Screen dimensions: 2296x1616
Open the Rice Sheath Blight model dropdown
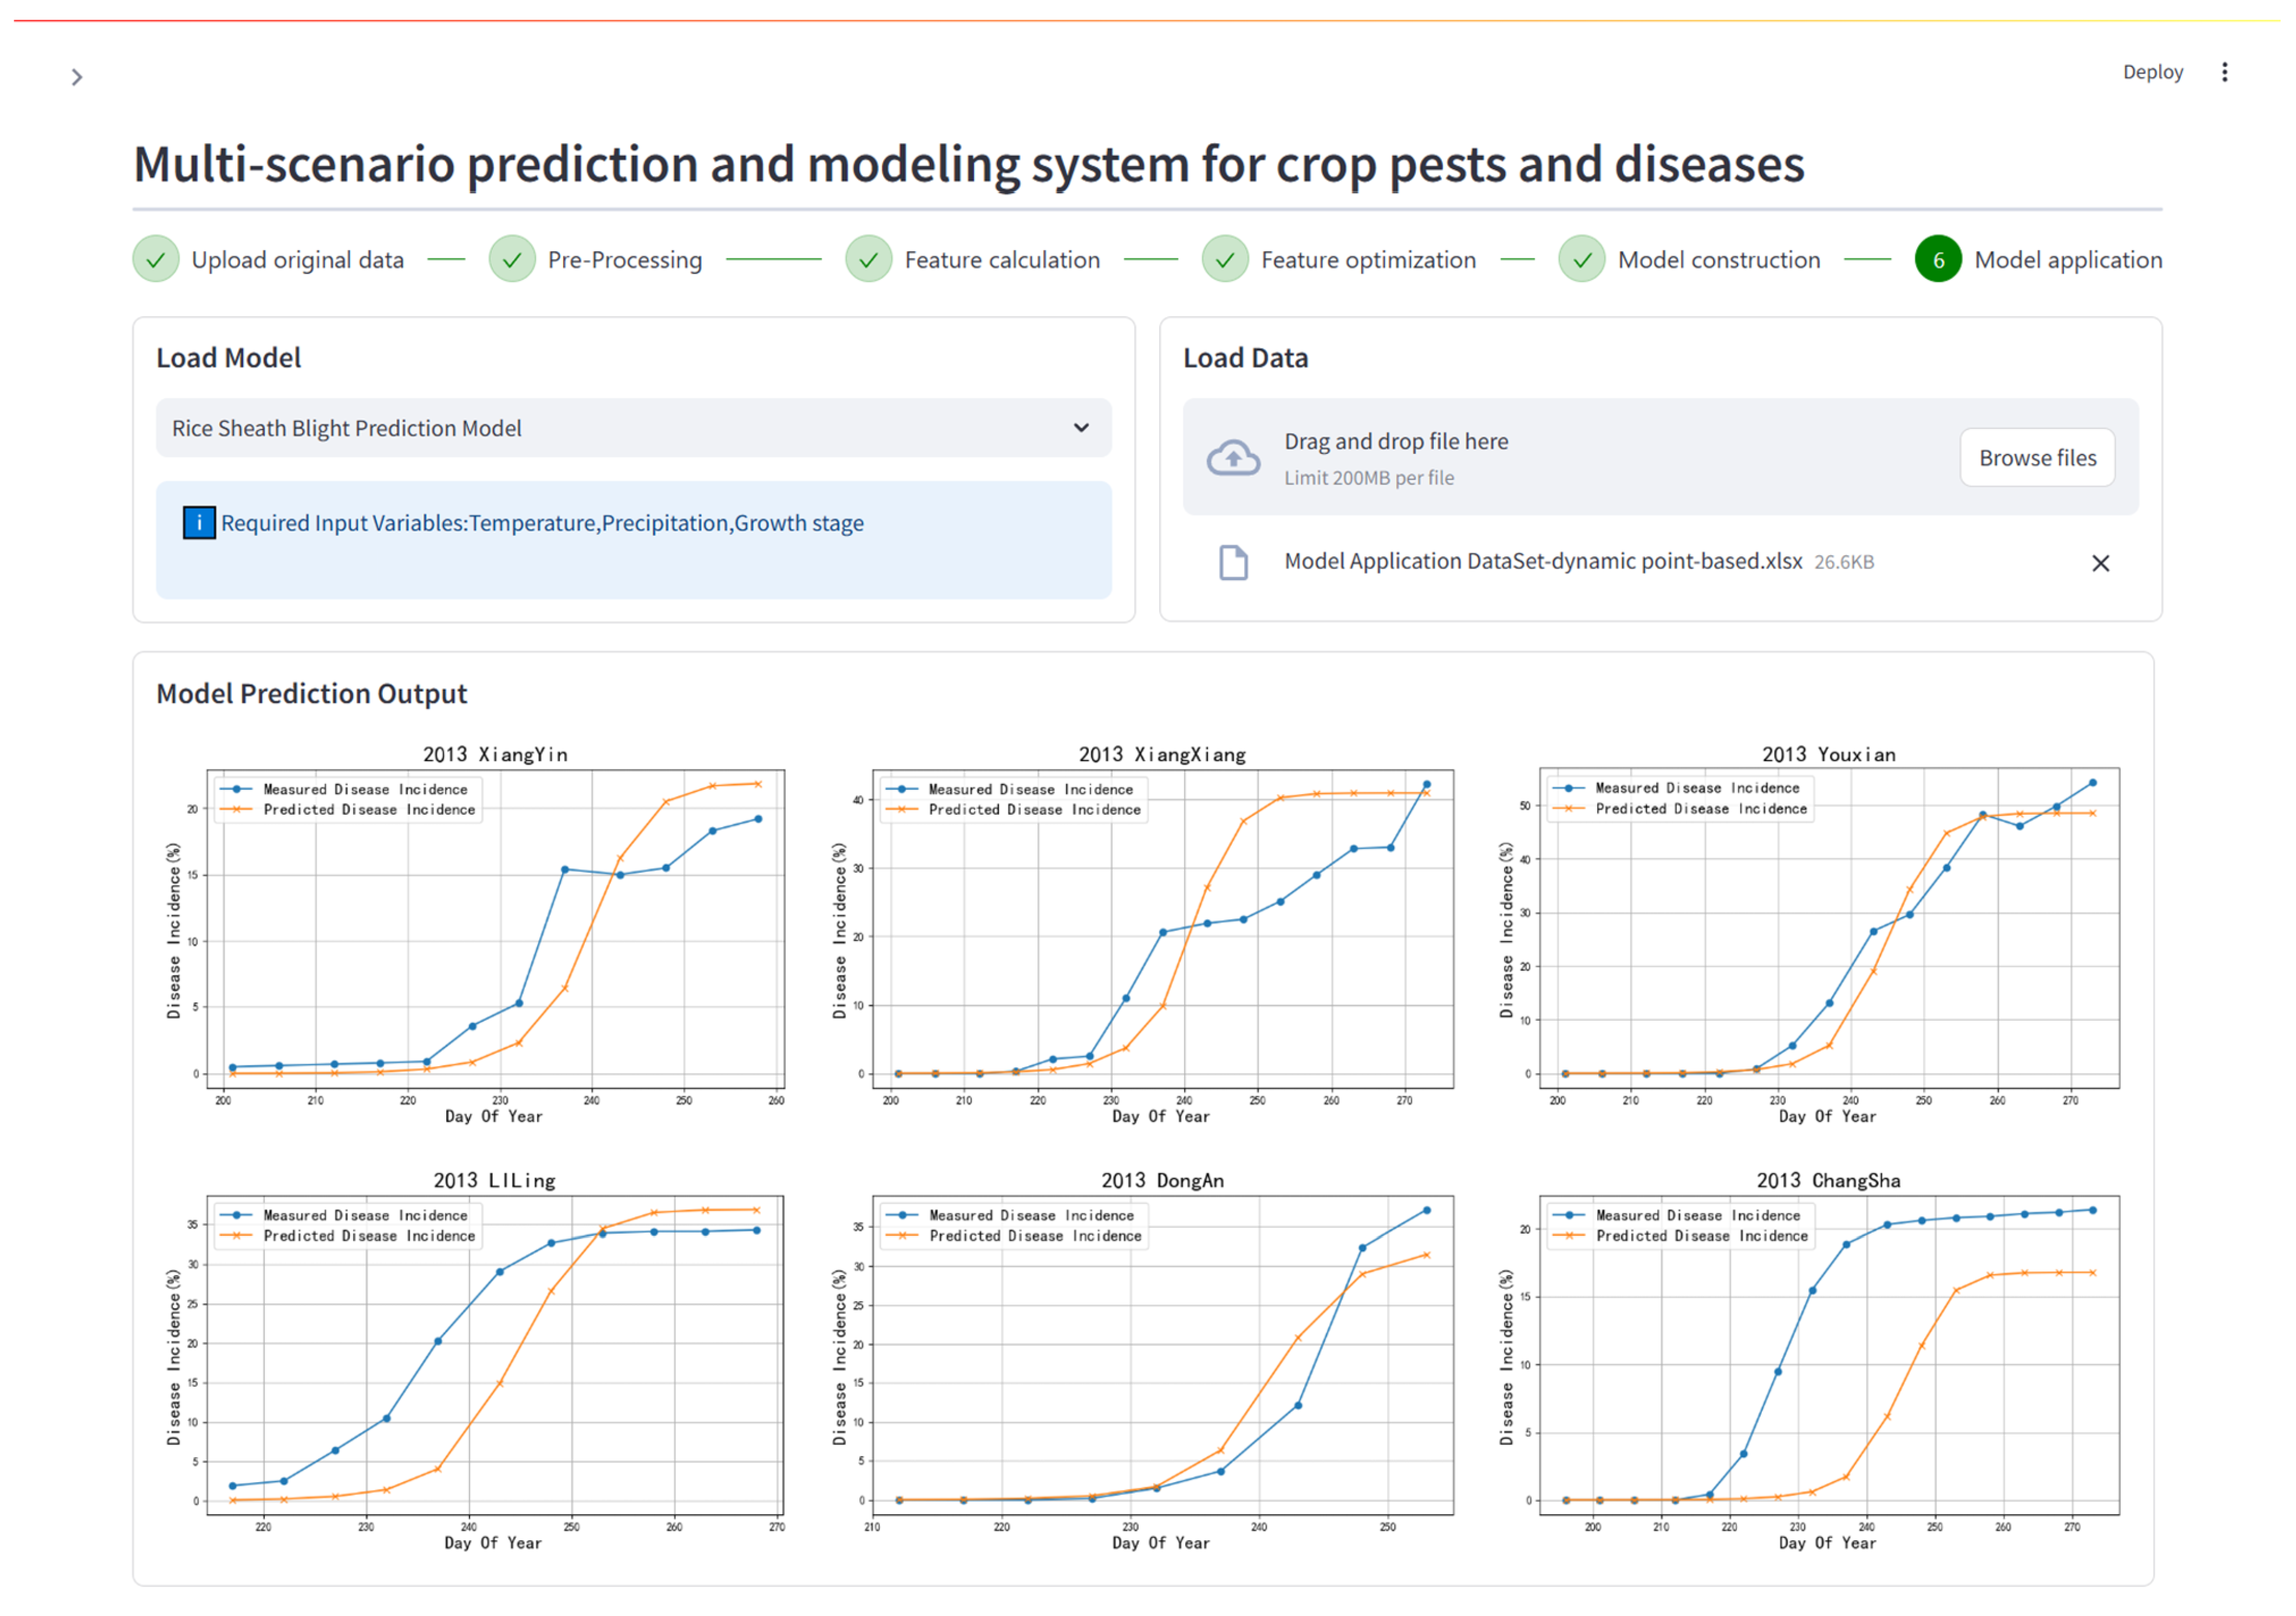pos(620,428)
